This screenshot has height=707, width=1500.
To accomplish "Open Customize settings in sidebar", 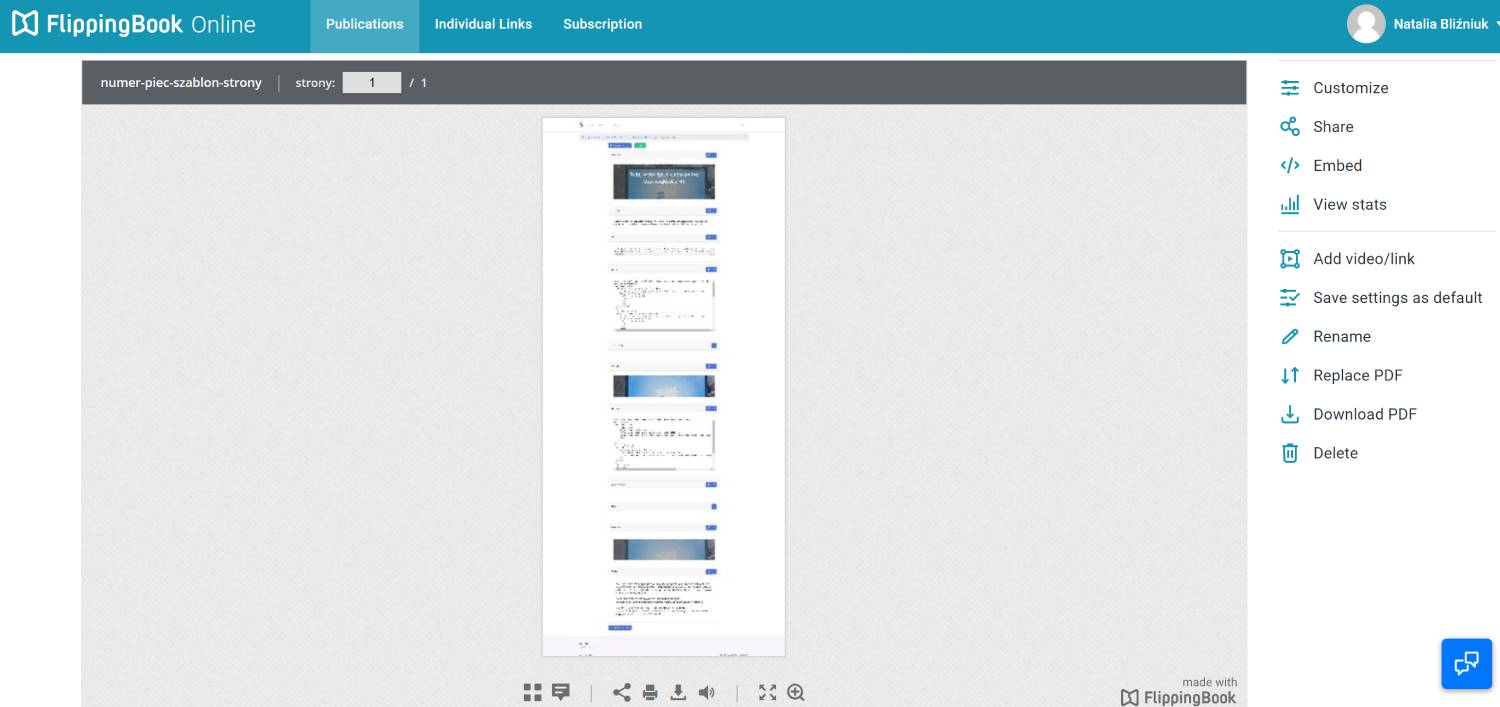I will (1350, 88).
